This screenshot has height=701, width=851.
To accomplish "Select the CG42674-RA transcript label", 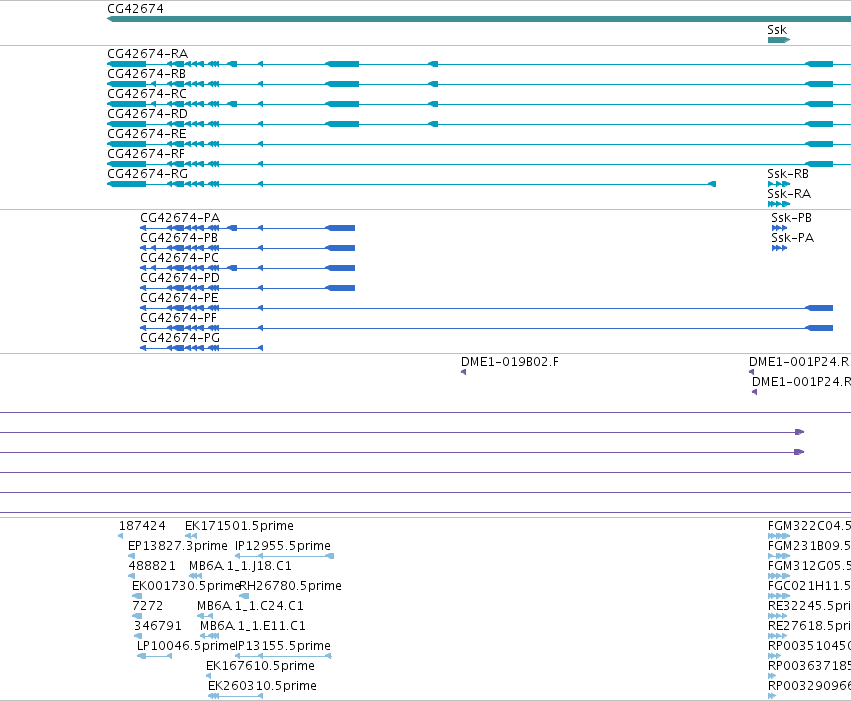I will click(x=148, y=54).
